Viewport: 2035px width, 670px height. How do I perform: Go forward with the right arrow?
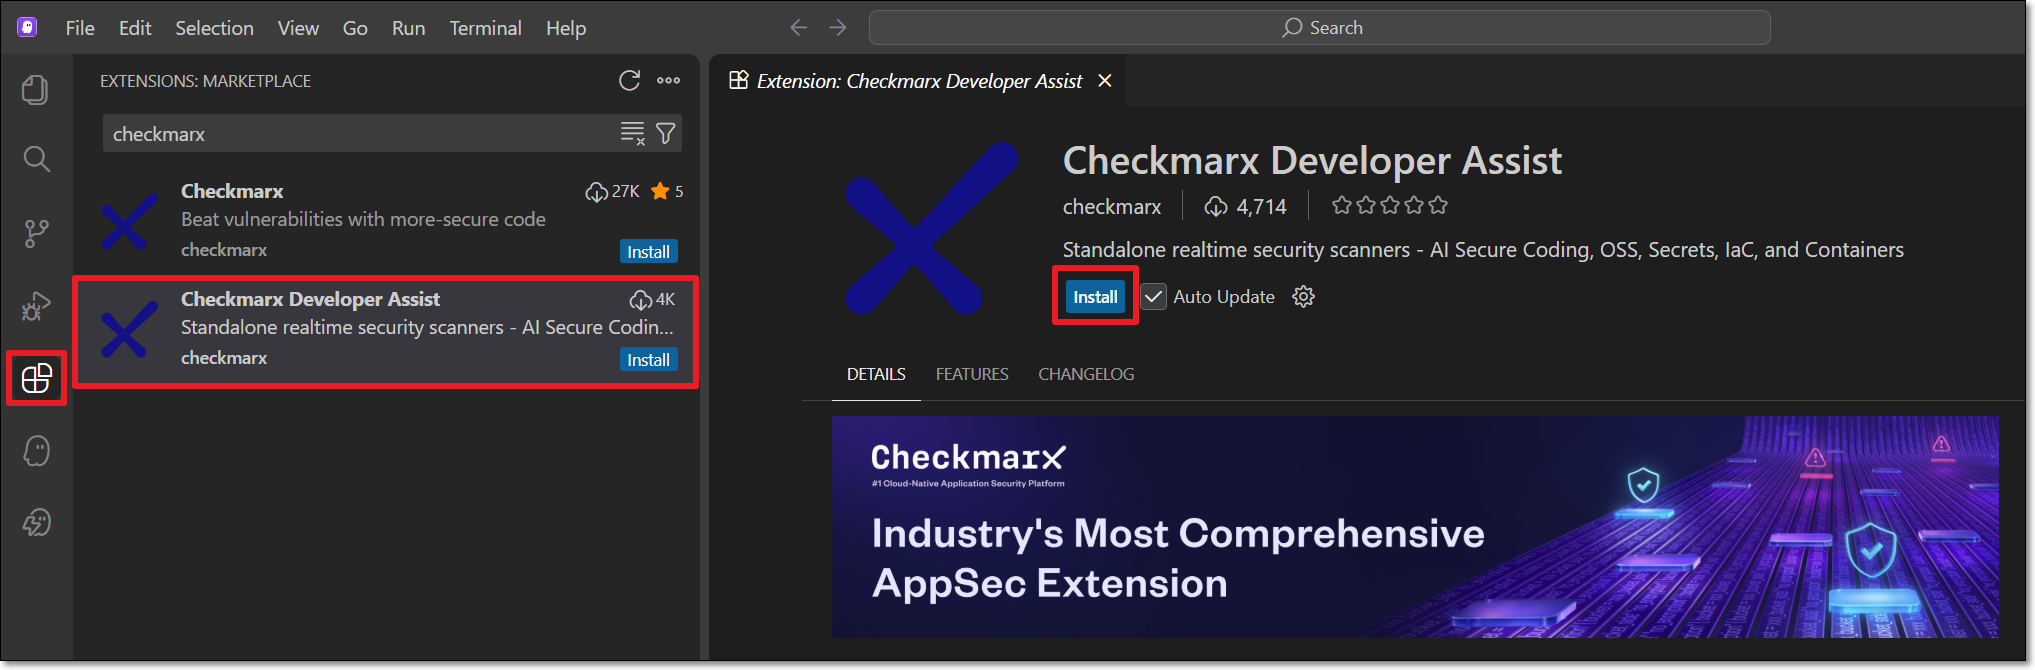click(x=838, y=28)
